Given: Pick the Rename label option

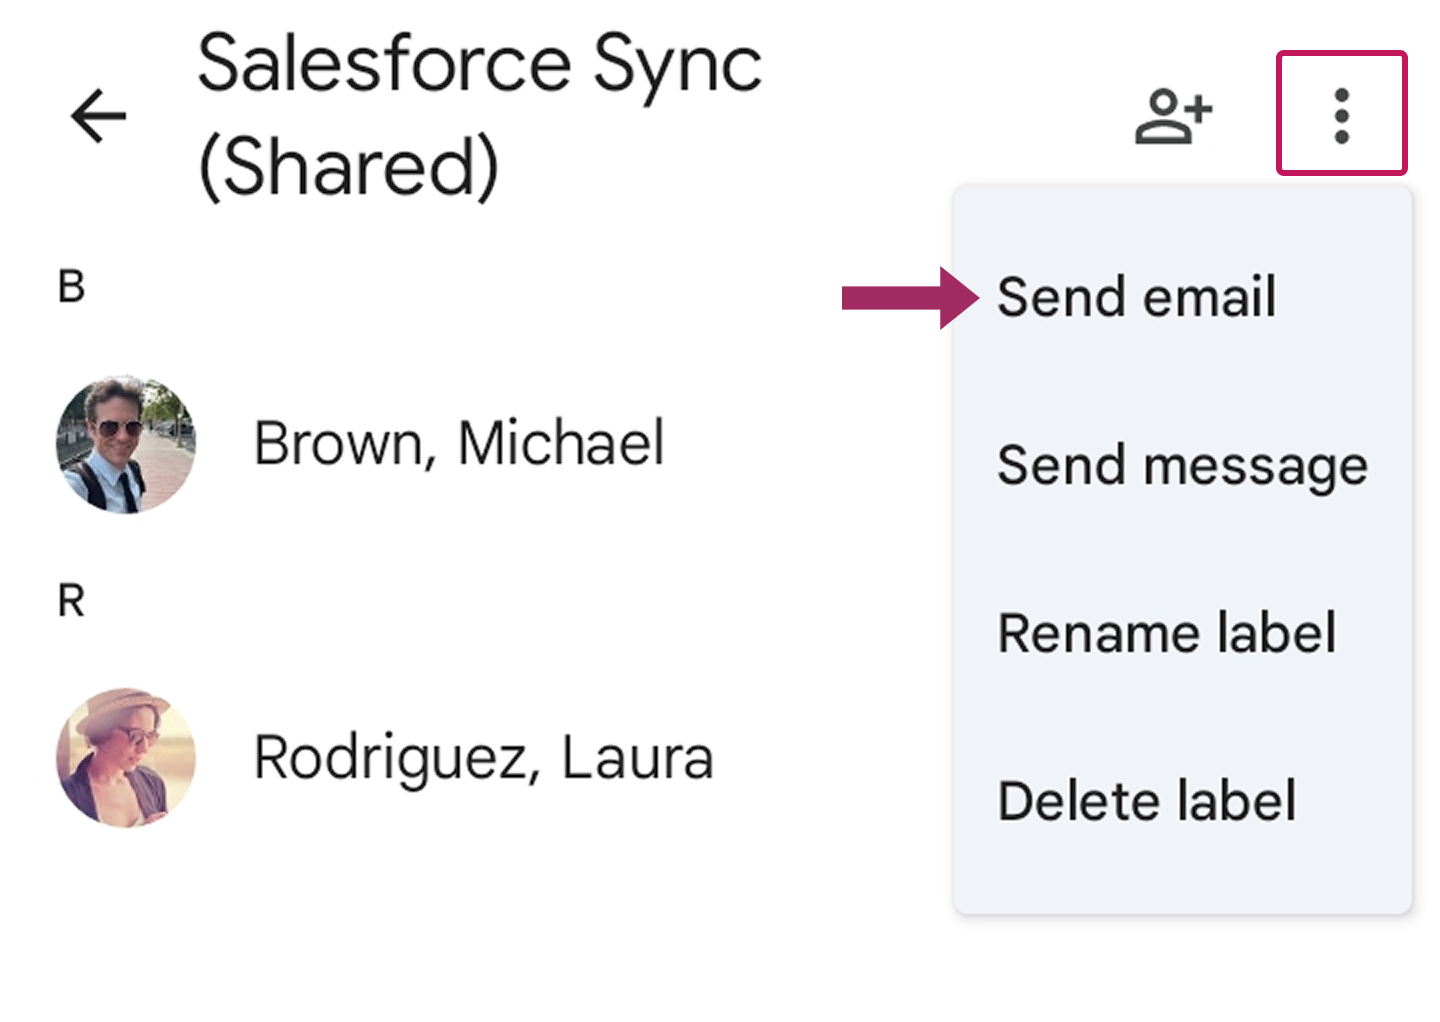Looking at the screenshot, I should (1166, 633).
